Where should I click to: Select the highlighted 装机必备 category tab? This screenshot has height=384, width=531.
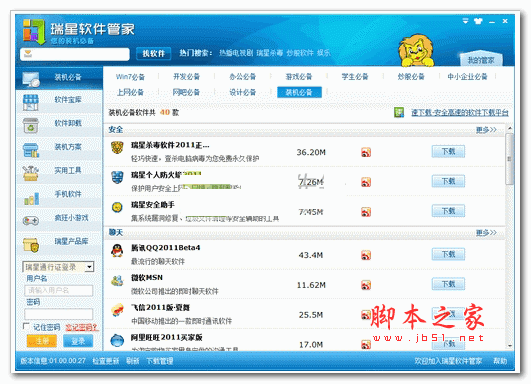pyautogui.click(x=299, y=92)
